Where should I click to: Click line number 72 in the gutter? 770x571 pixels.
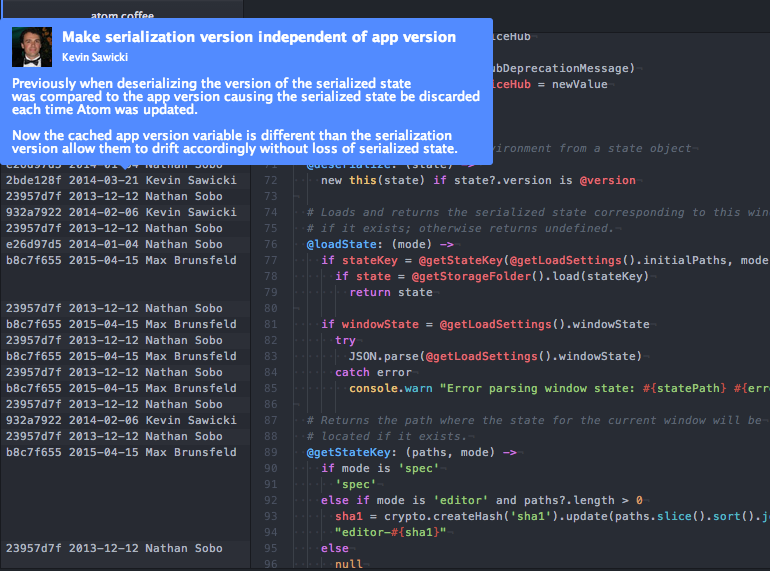tap(271, 180)
